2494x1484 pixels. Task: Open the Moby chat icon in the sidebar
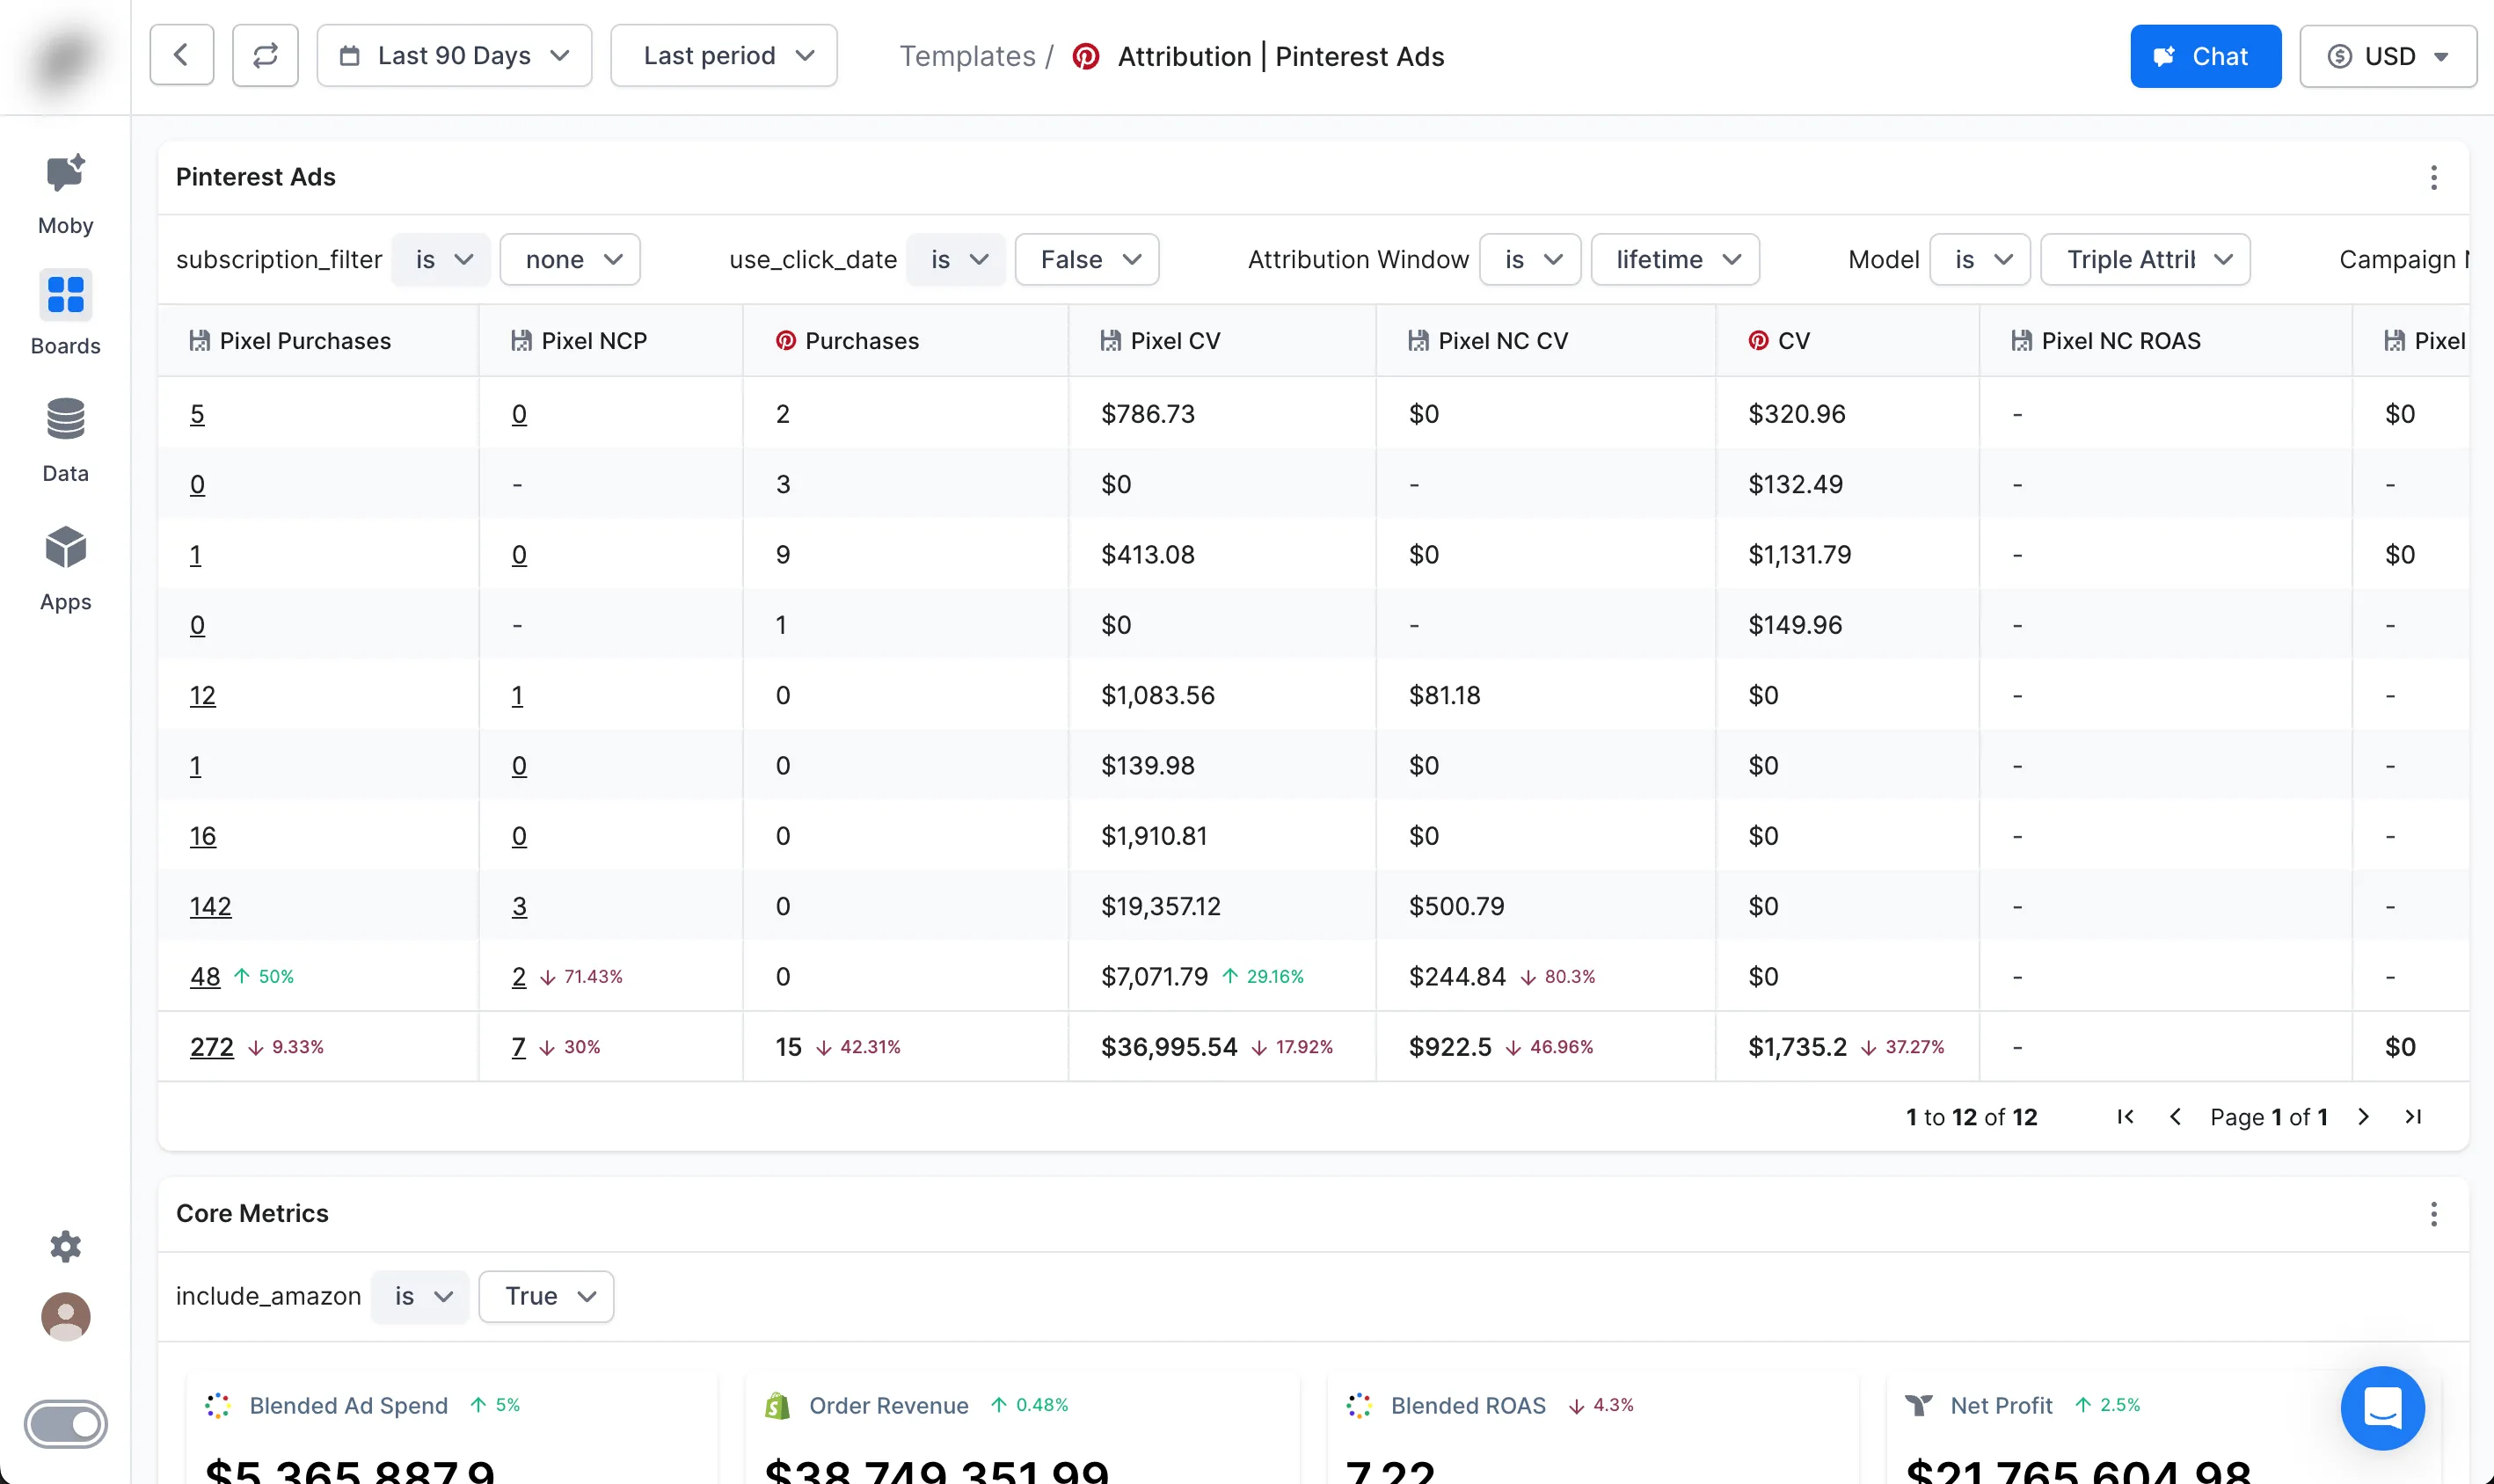[65, 175]
